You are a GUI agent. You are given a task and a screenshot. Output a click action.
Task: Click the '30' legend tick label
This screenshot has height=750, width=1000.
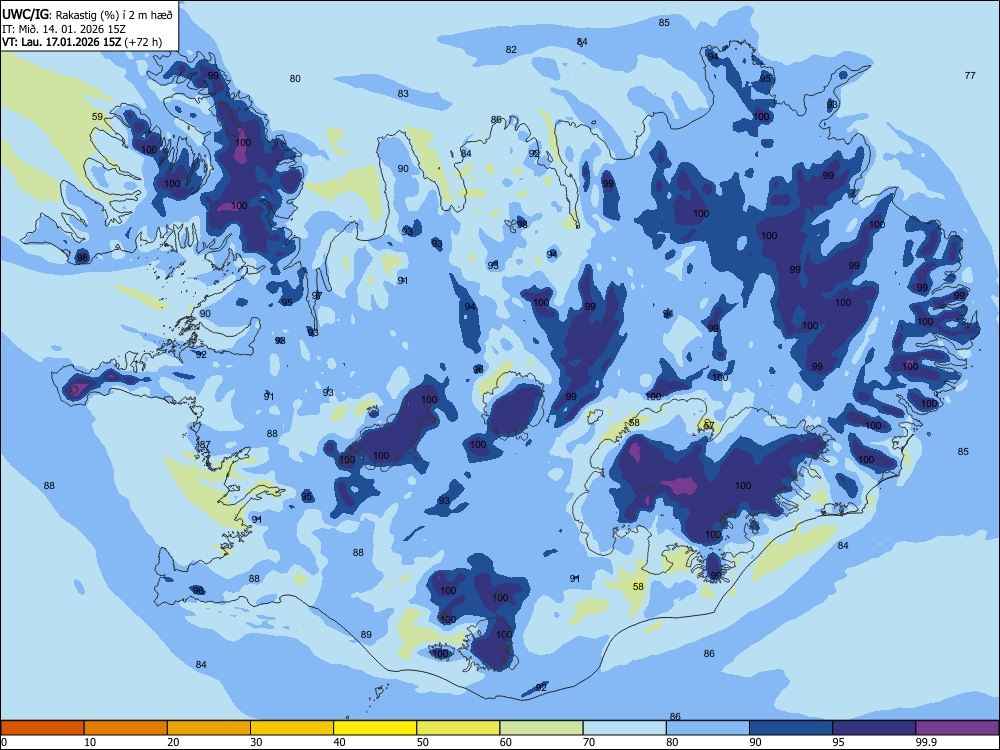click(256, 742)
